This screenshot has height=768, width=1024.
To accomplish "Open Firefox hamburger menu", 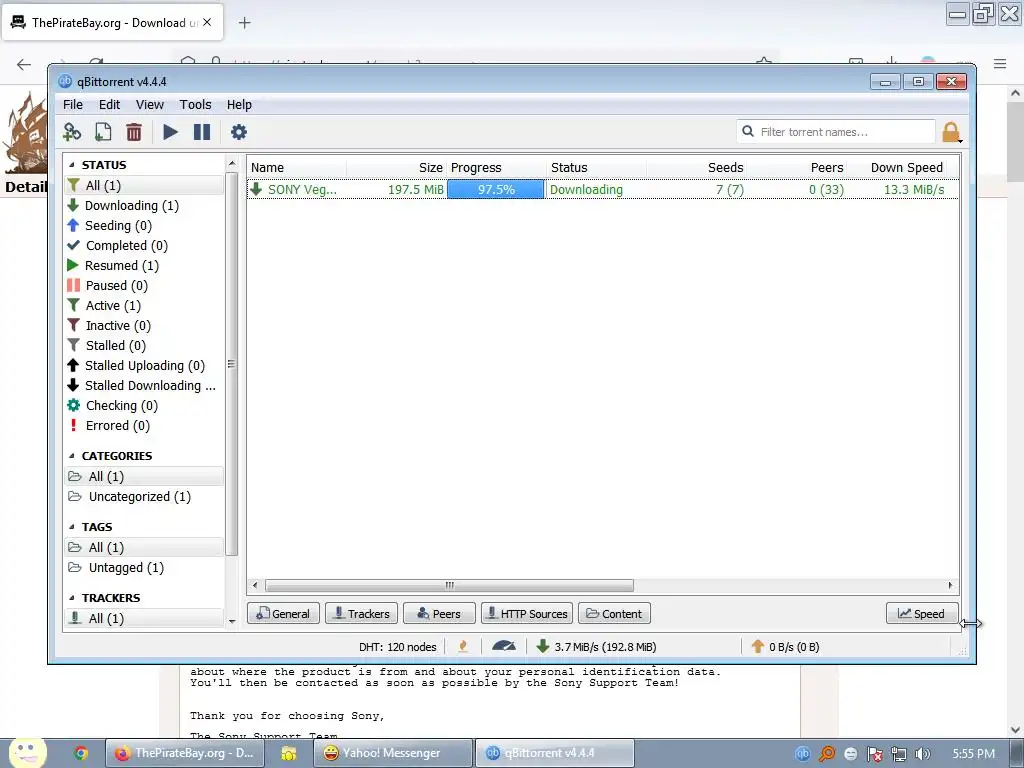I will (1000, 63).
